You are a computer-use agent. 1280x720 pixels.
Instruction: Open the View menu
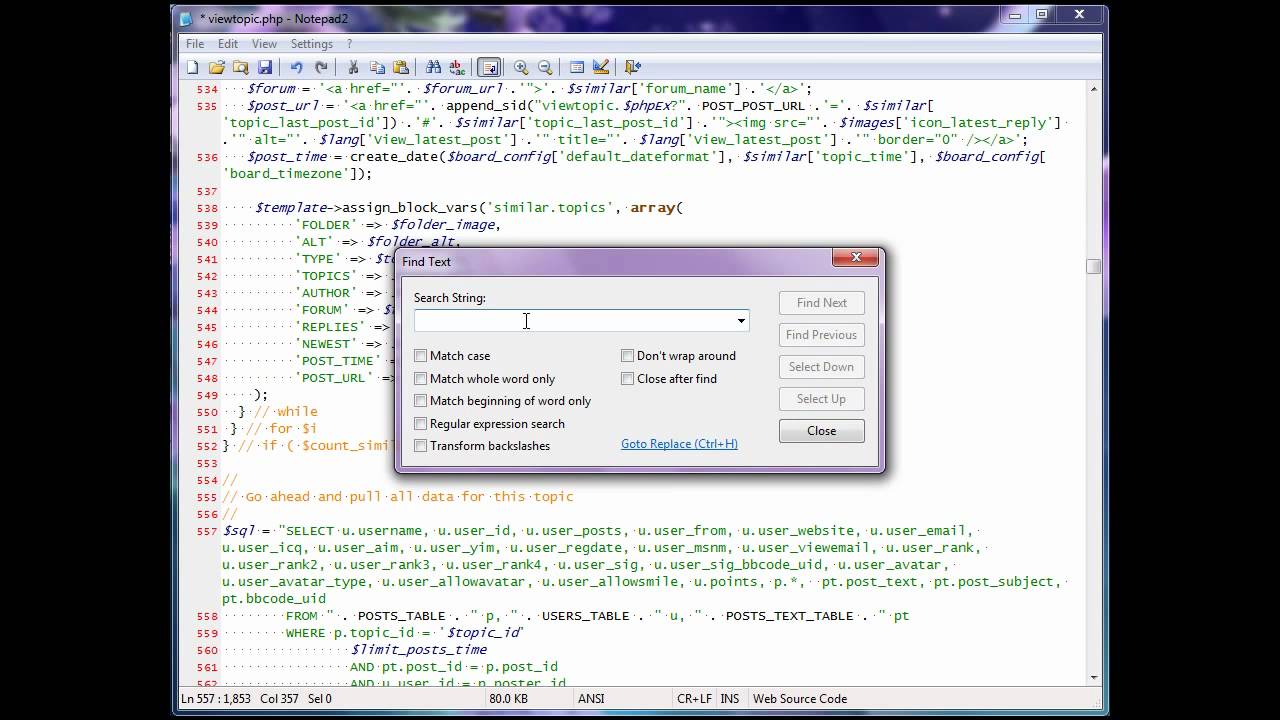click(x=264, y=44)
